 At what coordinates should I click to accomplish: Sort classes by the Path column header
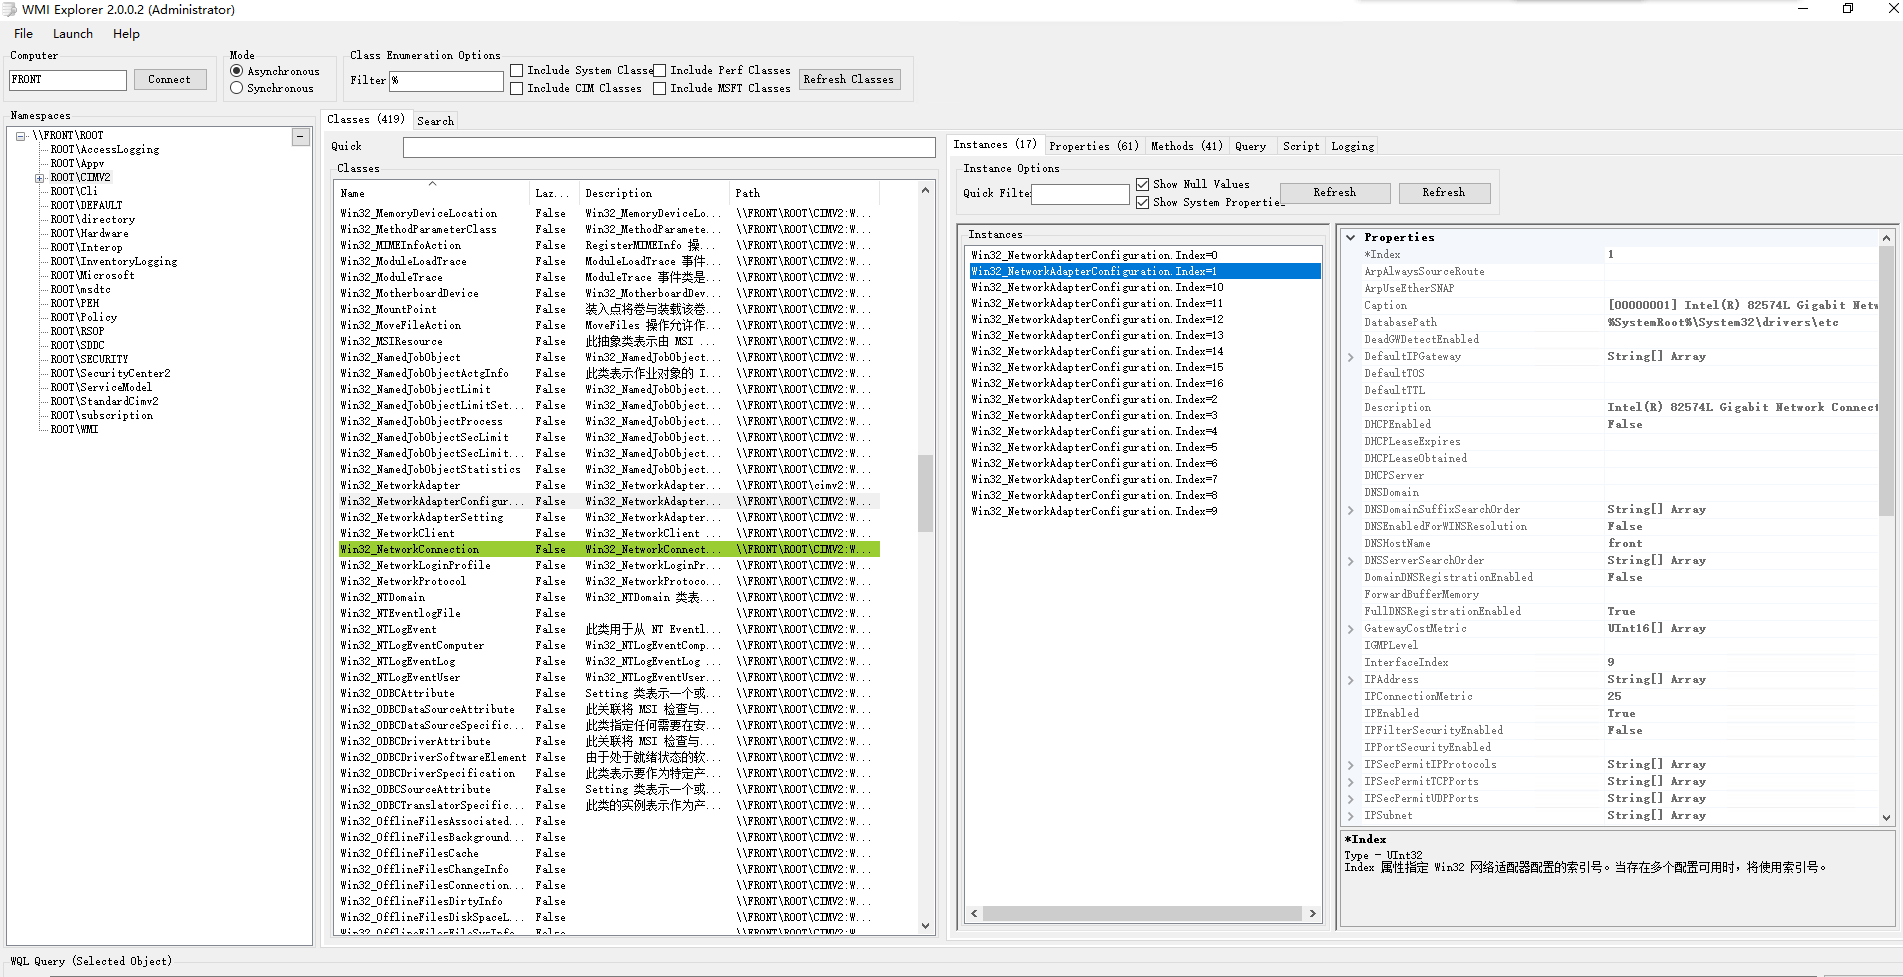pos(804,193)
